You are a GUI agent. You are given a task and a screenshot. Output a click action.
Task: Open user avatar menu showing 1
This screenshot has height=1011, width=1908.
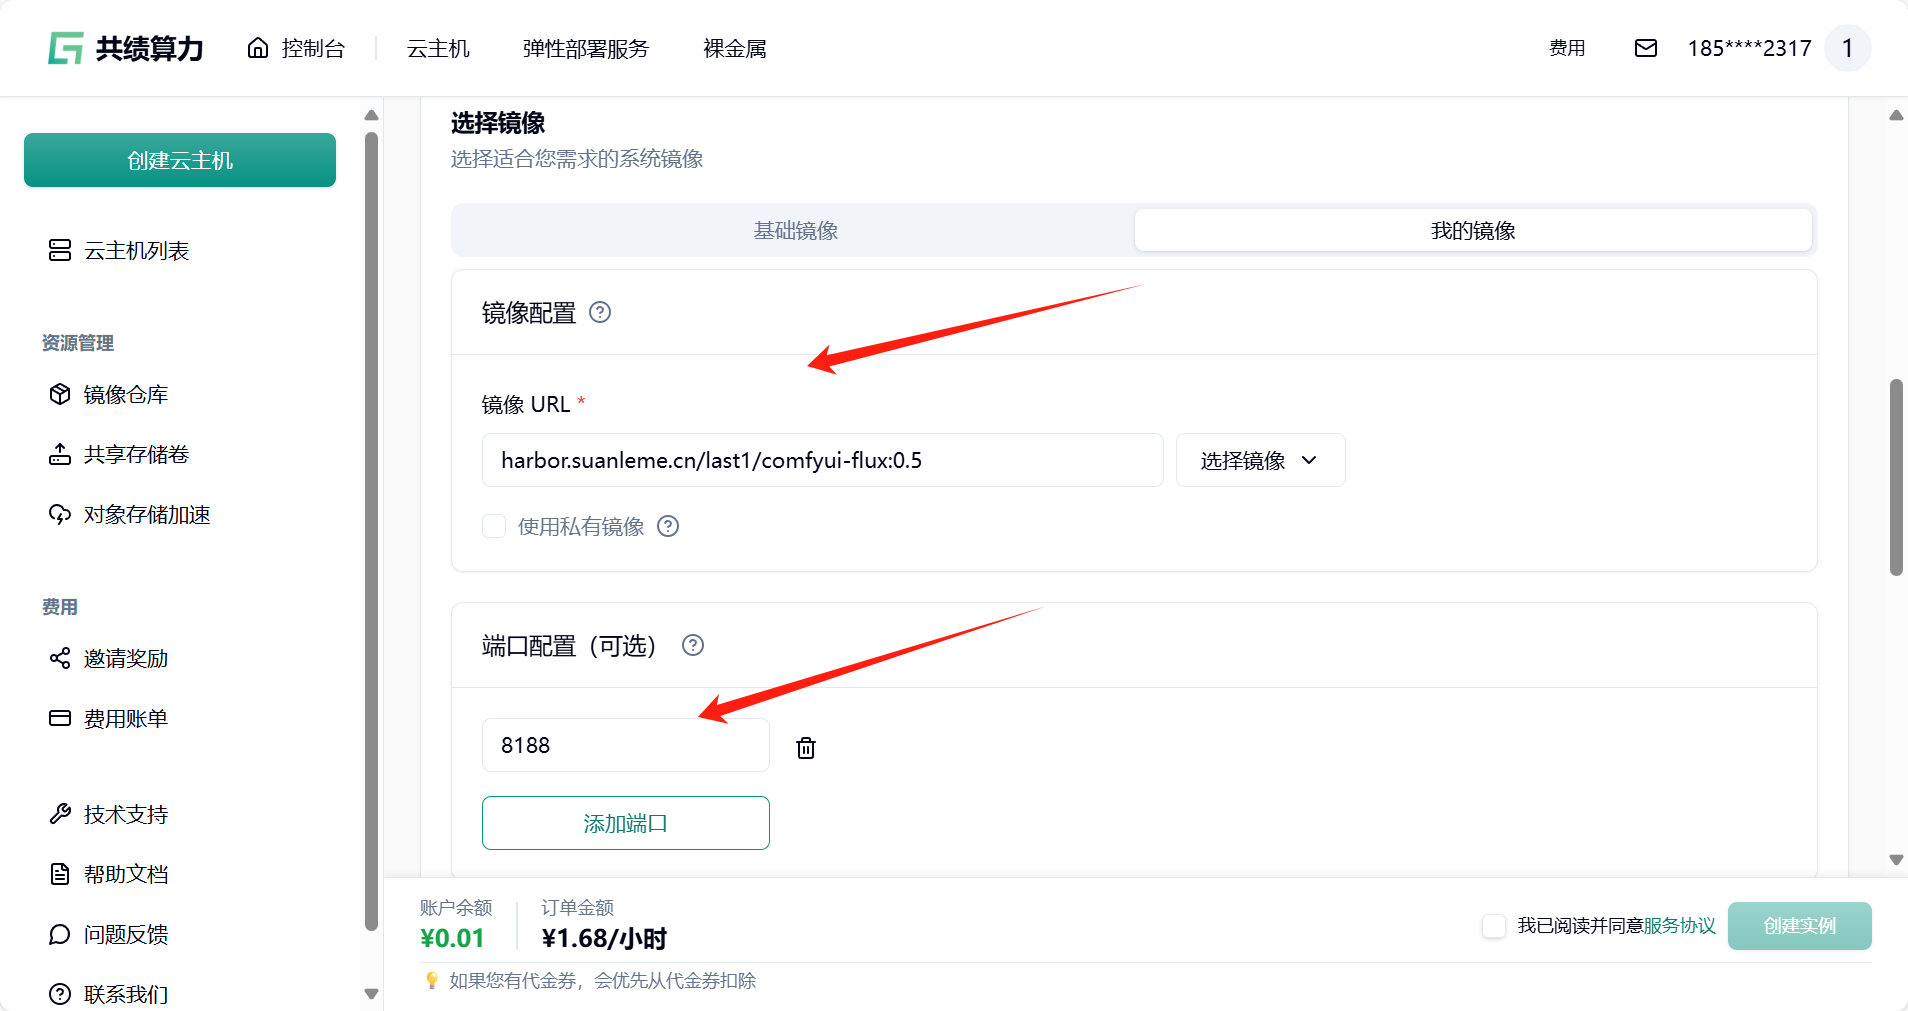pyautogui.click(x=1847, y=48)
